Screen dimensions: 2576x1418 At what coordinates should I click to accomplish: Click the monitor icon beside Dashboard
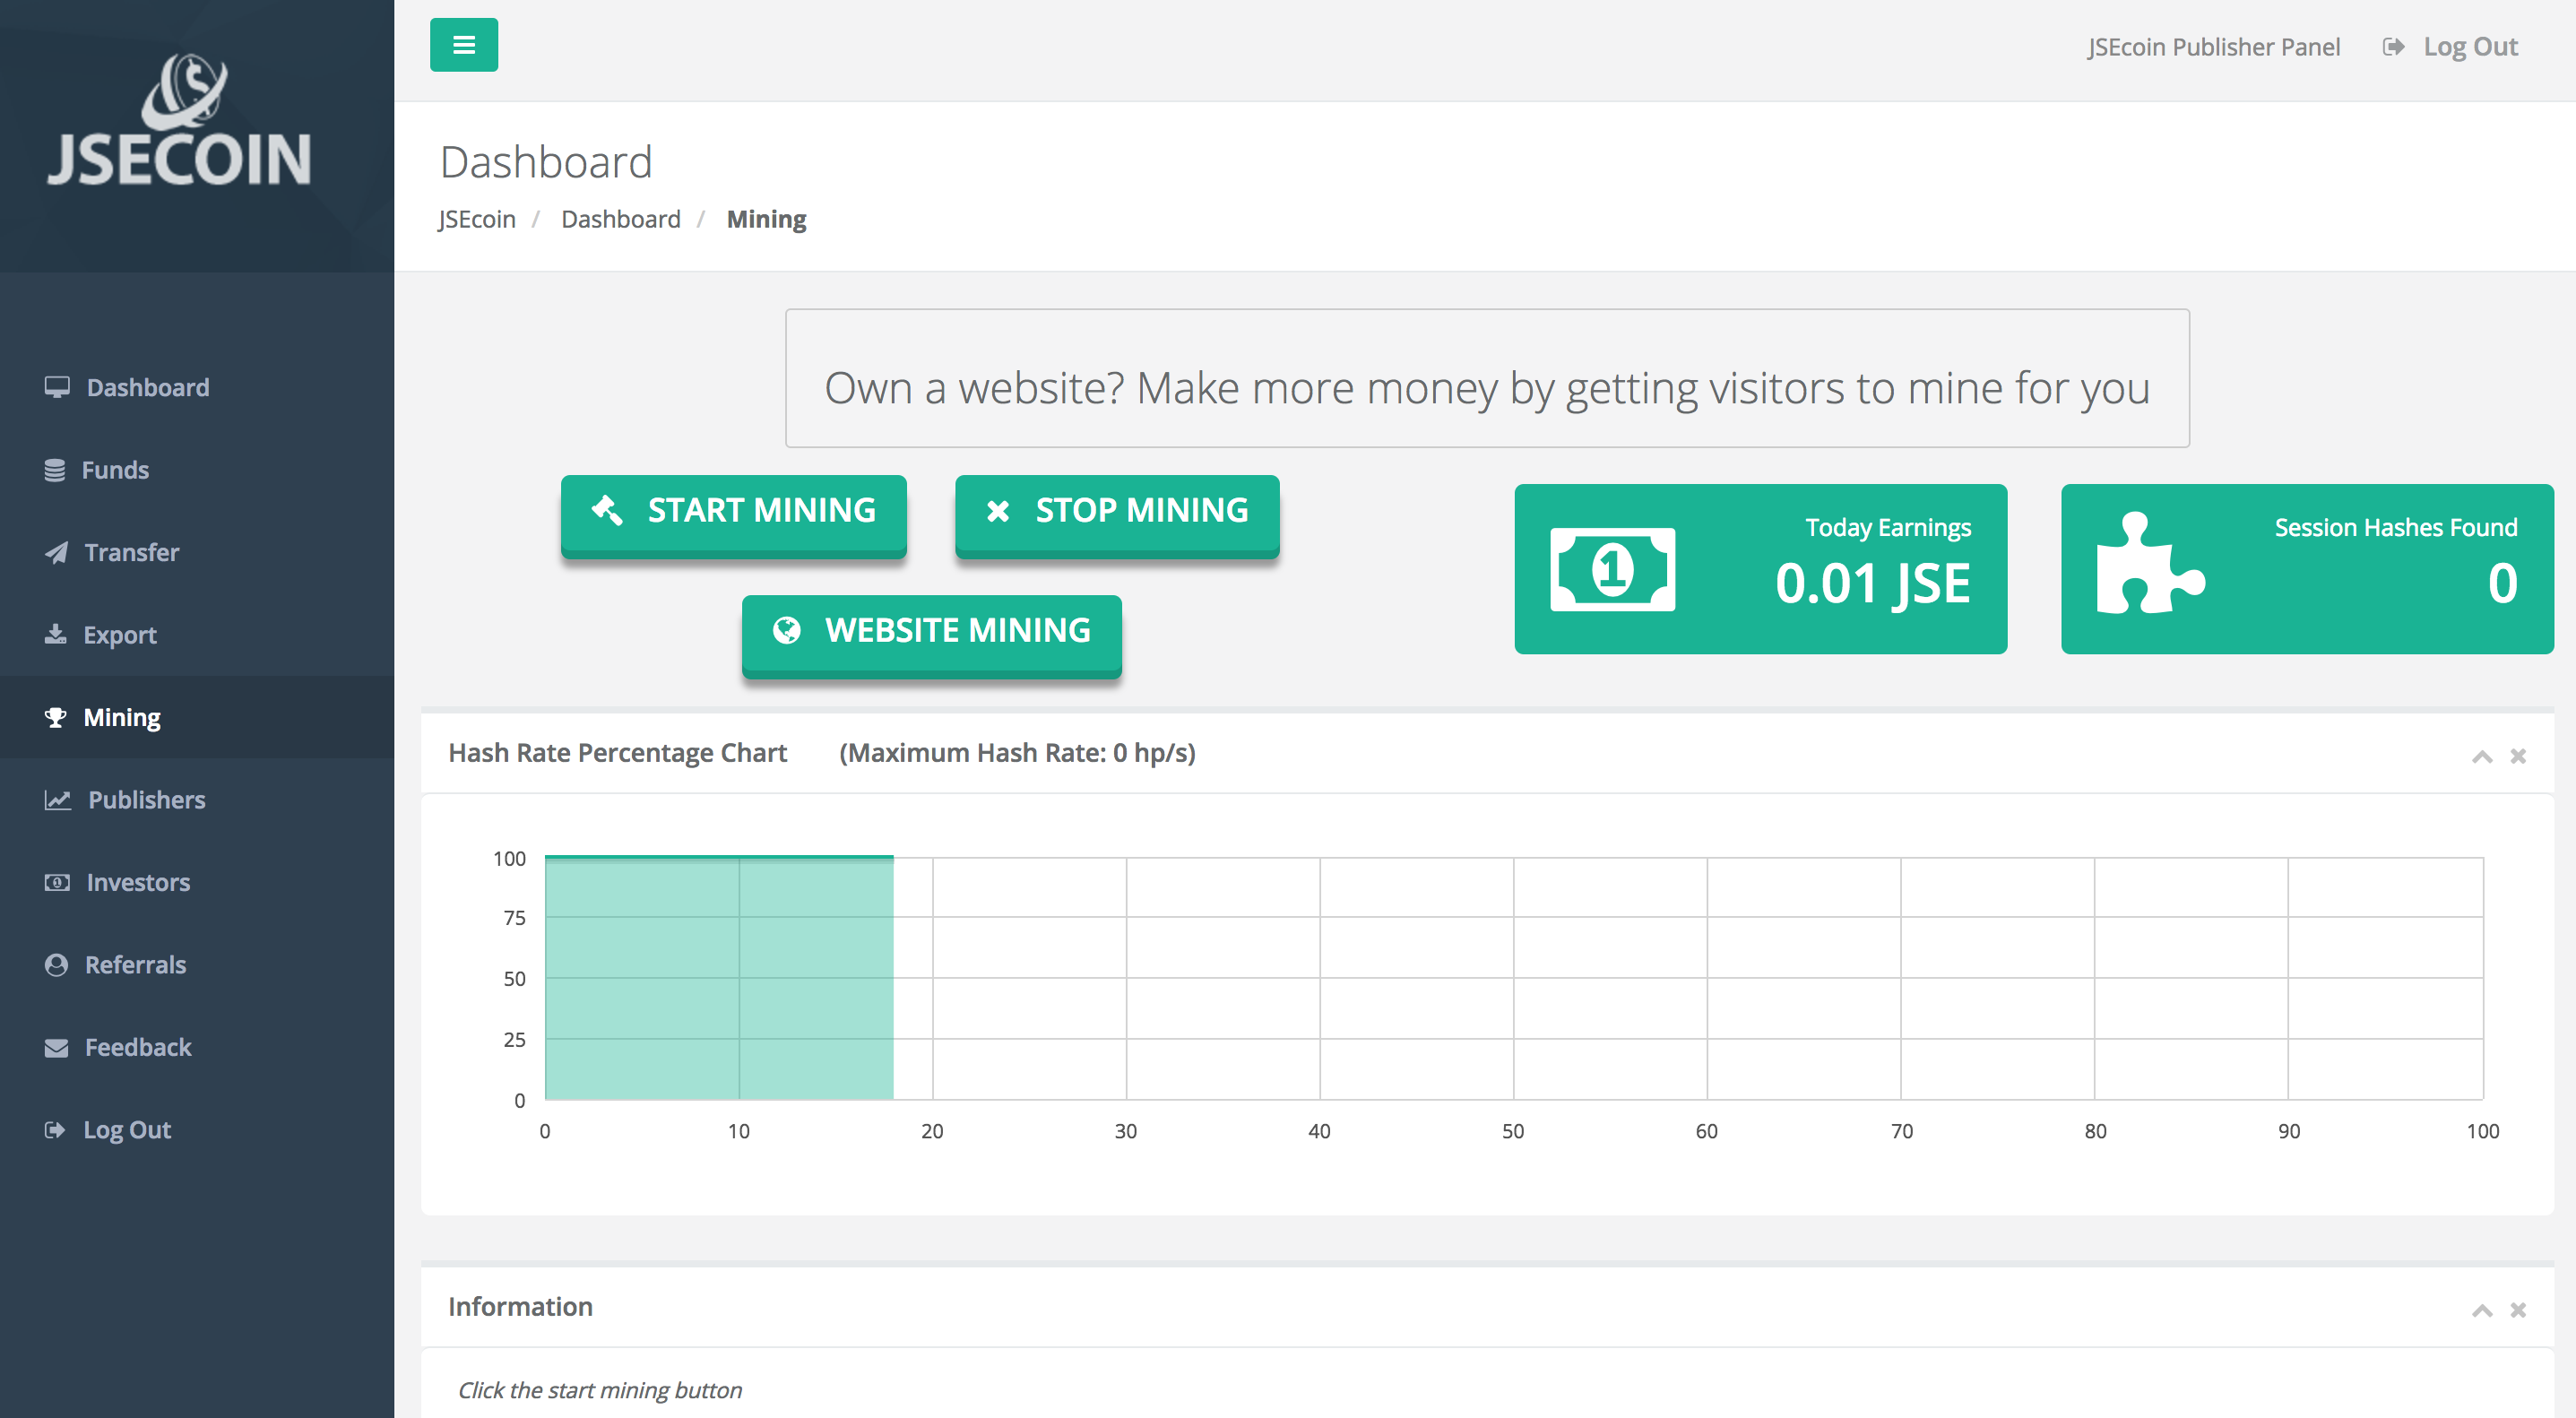pos(57,387)
